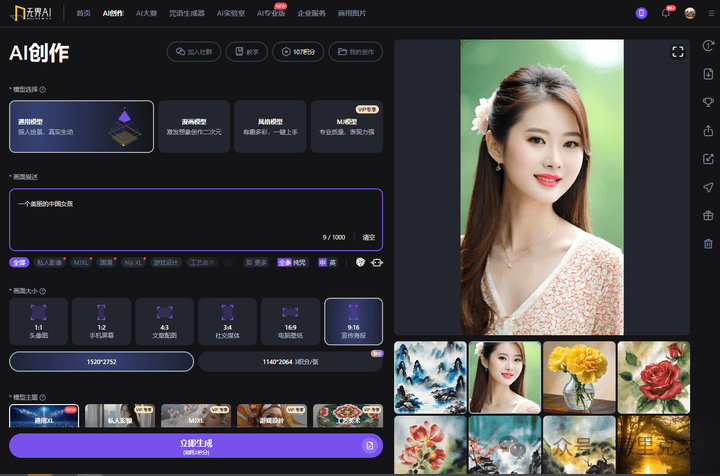Click the trophy icon in right sidebar
Viewport: 720px width, 476px height.
(708, 102)
